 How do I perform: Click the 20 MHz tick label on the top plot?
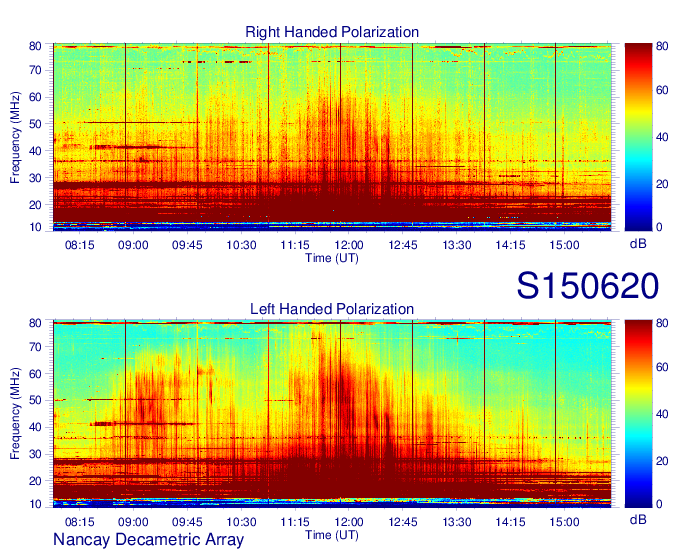(35, 205)
